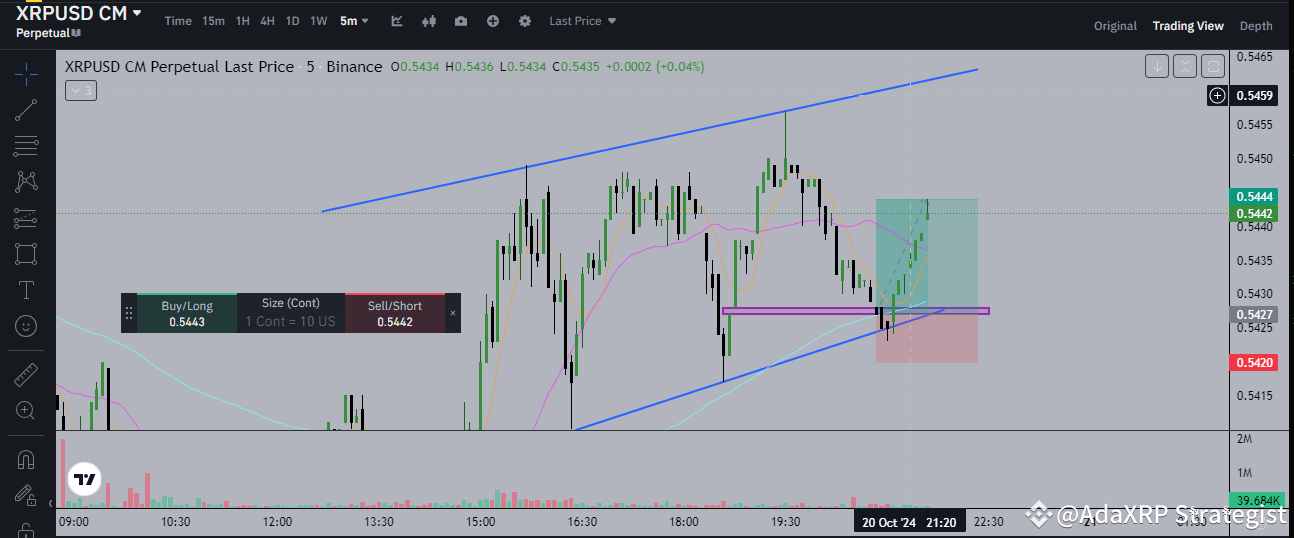Screen dimensions: 1294x538
Task: Switch to 1D interval
Action: [x=292, y=21]
